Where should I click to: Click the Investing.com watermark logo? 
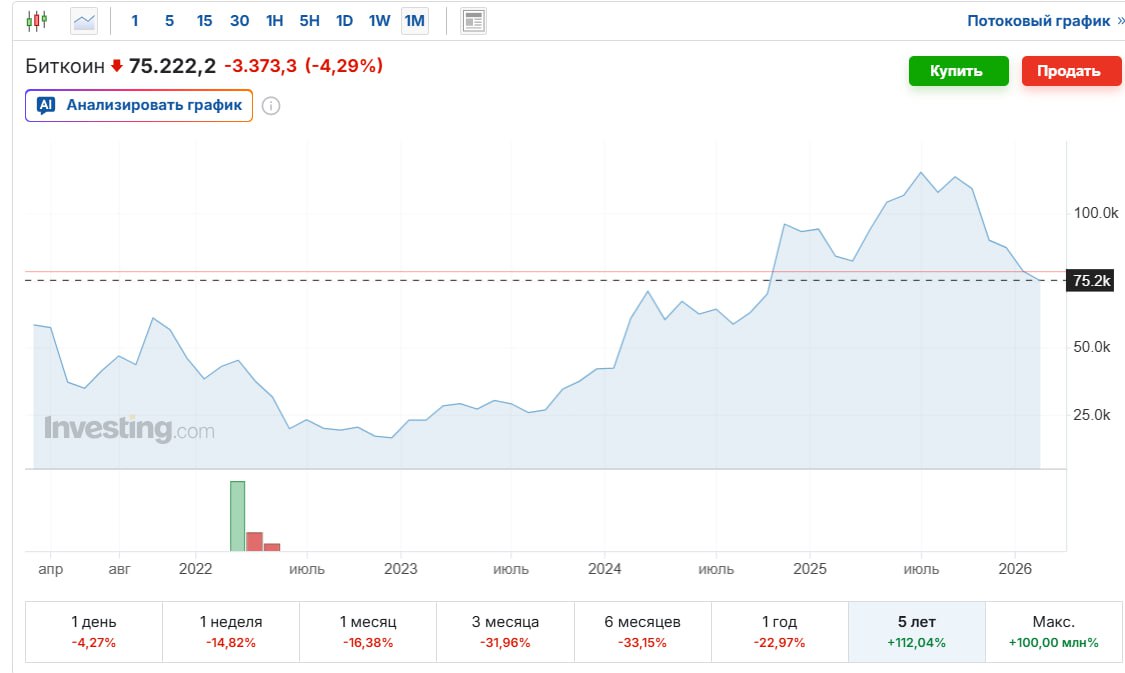pos(129,429)
